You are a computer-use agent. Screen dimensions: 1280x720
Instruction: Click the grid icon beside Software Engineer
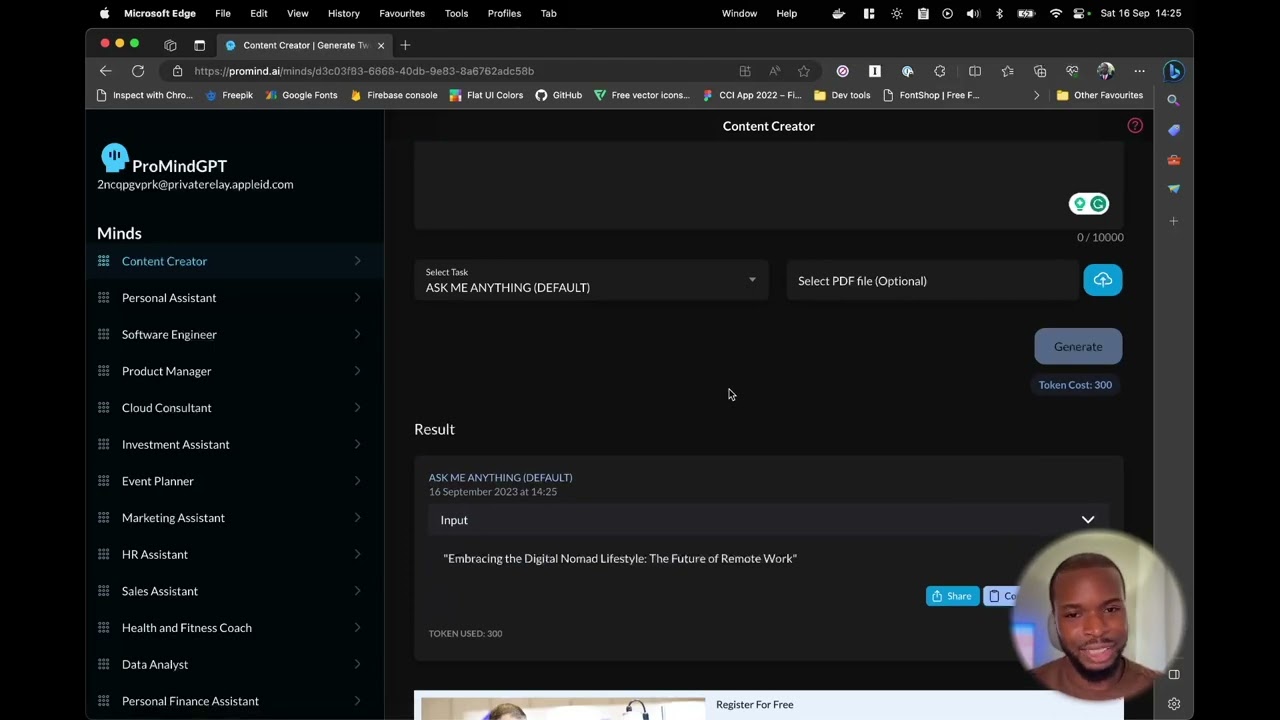(x=103, y=334)
